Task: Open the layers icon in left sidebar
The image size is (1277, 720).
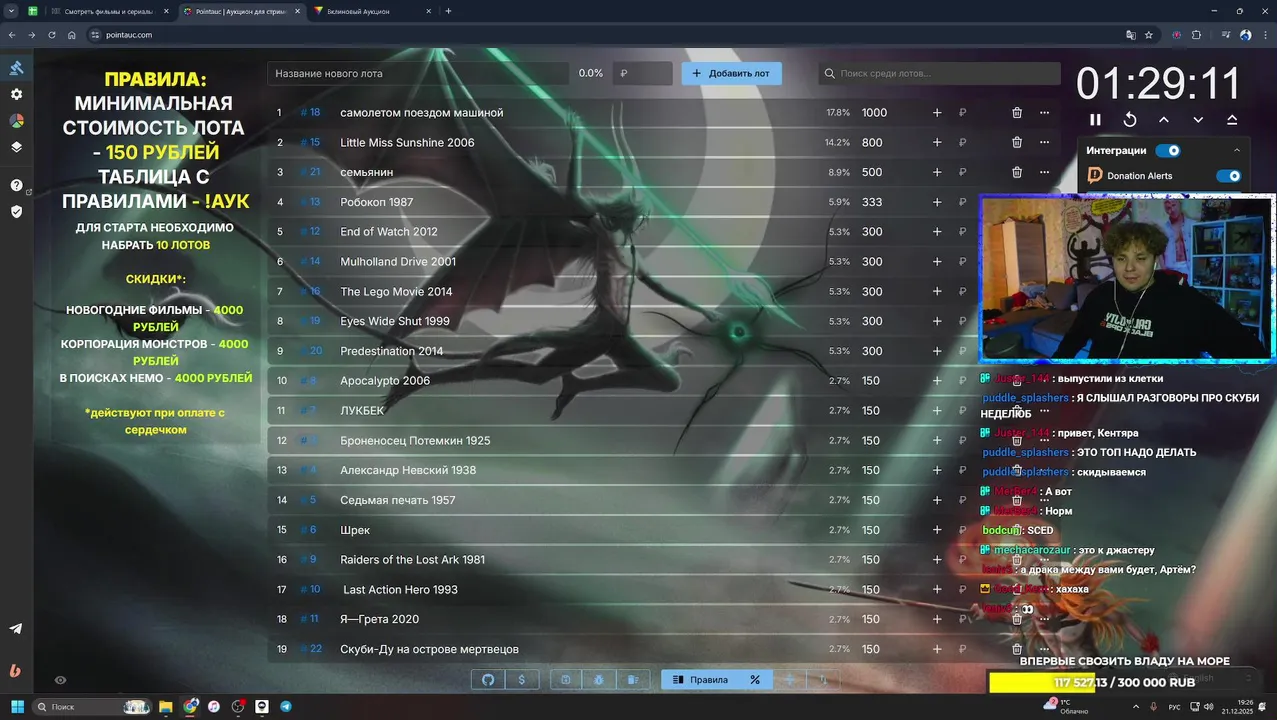Action: point(16,146)
